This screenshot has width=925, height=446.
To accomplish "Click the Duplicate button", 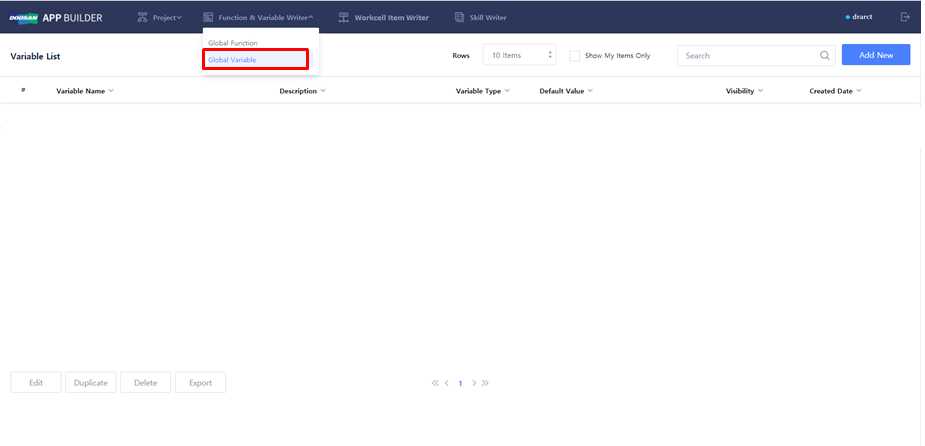I will coord(91,383).
